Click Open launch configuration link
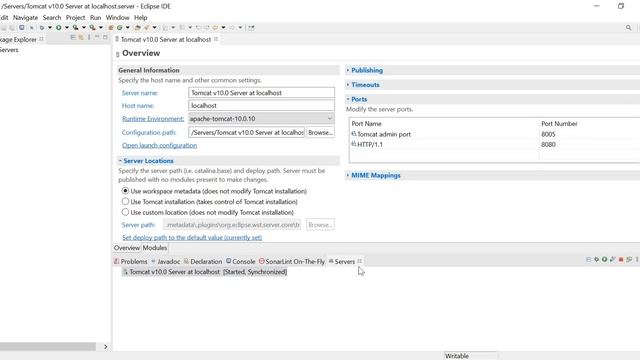This screenshot has width=640, height=360. click(x=159, y=145)
